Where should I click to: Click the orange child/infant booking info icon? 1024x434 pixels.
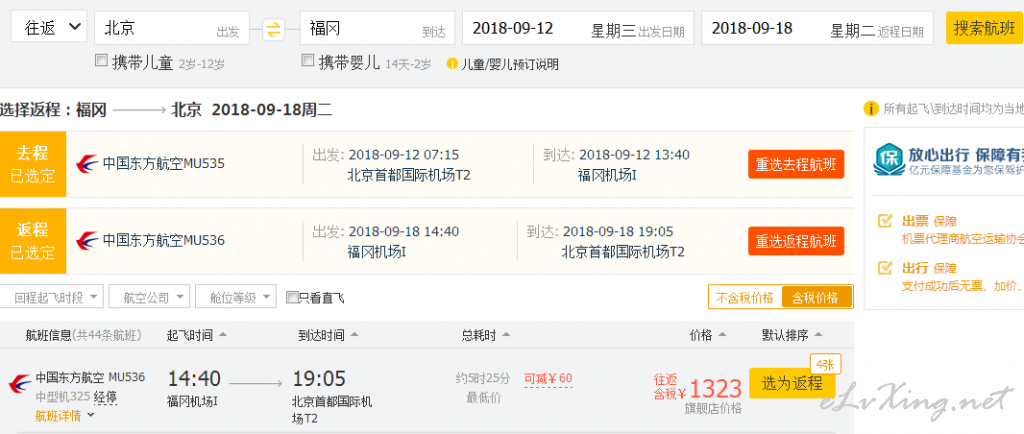pyautogui.click(x=452, y=64)
